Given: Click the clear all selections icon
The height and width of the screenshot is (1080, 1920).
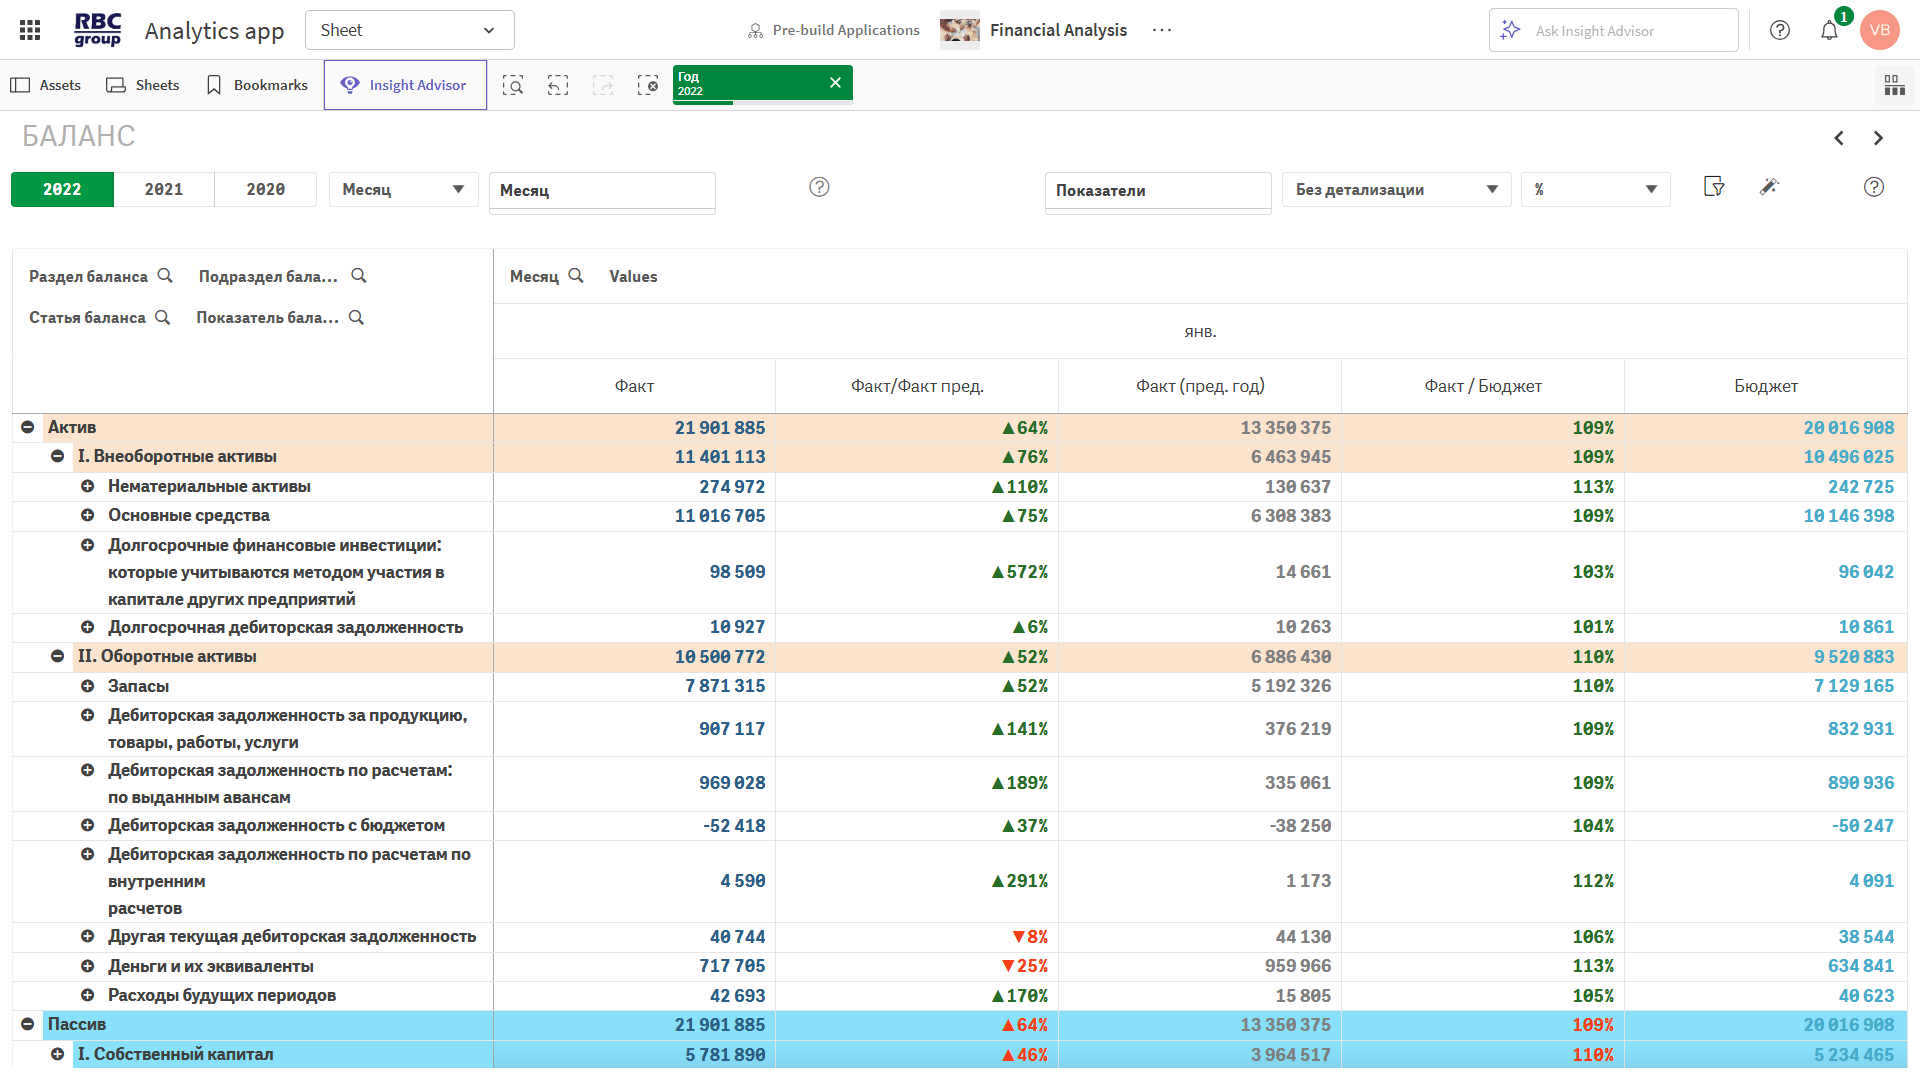Looking at the screenshot, I should [647, 85].
